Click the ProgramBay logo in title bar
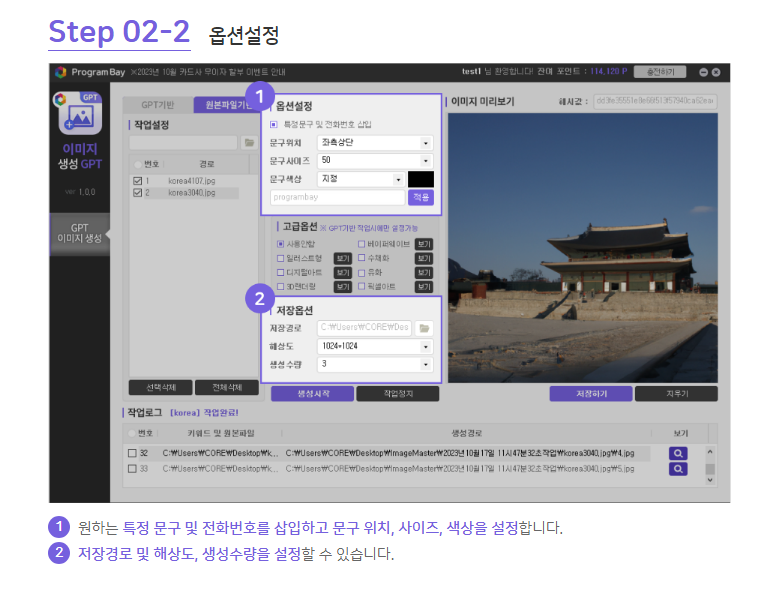This screenshot has height=591, width=777. coord(62,72)
